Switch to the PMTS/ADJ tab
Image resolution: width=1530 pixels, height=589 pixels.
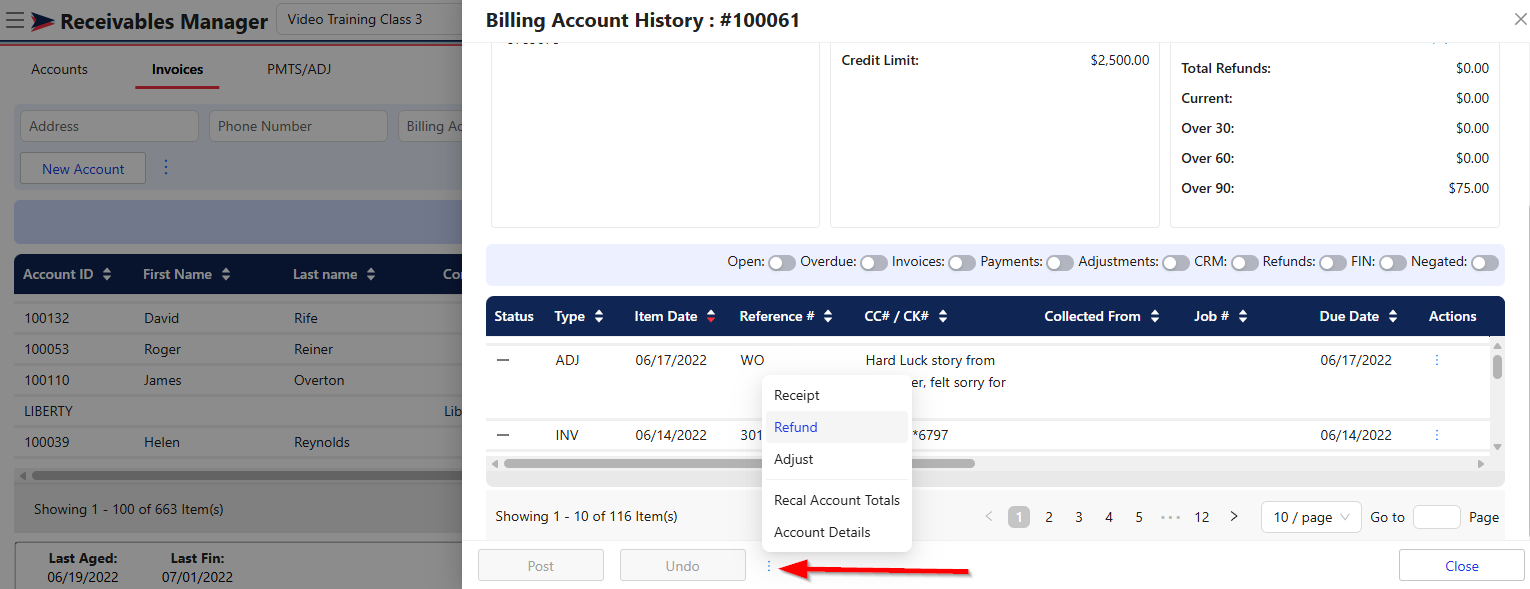click(x=299, y=70)
